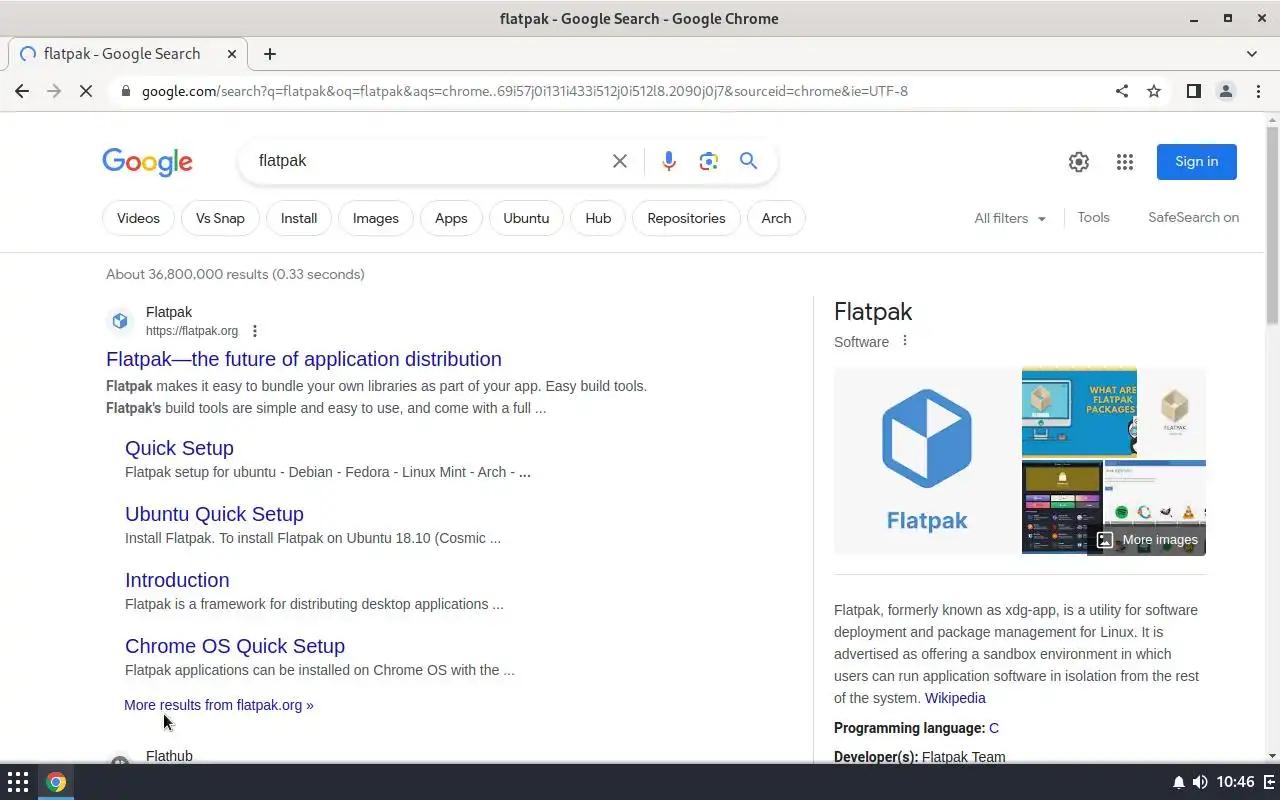The image size is (1280, 800).
Task: Select the Ubuntu filter chip
Action: pyautogui.click(x=526, y=218)
